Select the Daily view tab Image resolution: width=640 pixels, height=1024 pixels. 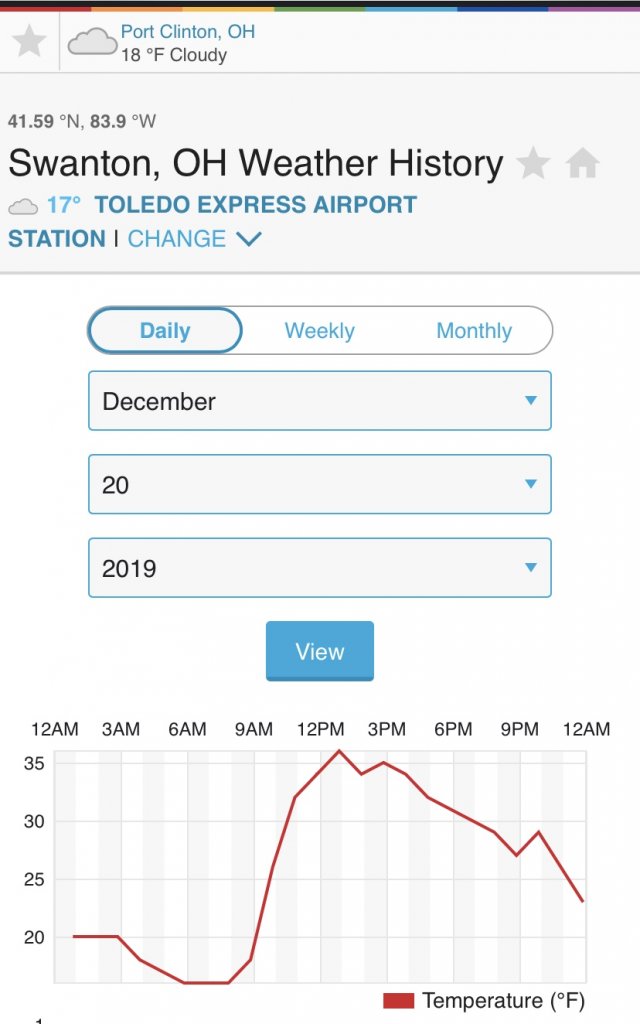[x=165, y=331]
